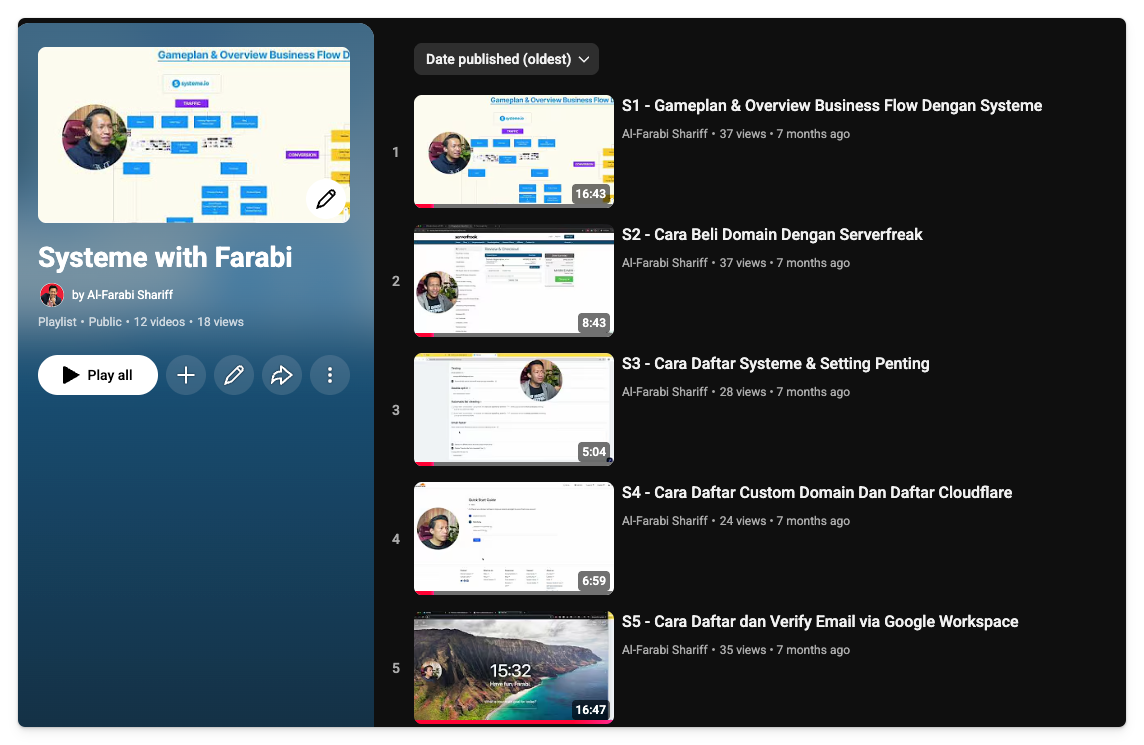
Task: Click the 'Playlist • Public • 12 videos • 18 views' text
Action: click(141, 322)
